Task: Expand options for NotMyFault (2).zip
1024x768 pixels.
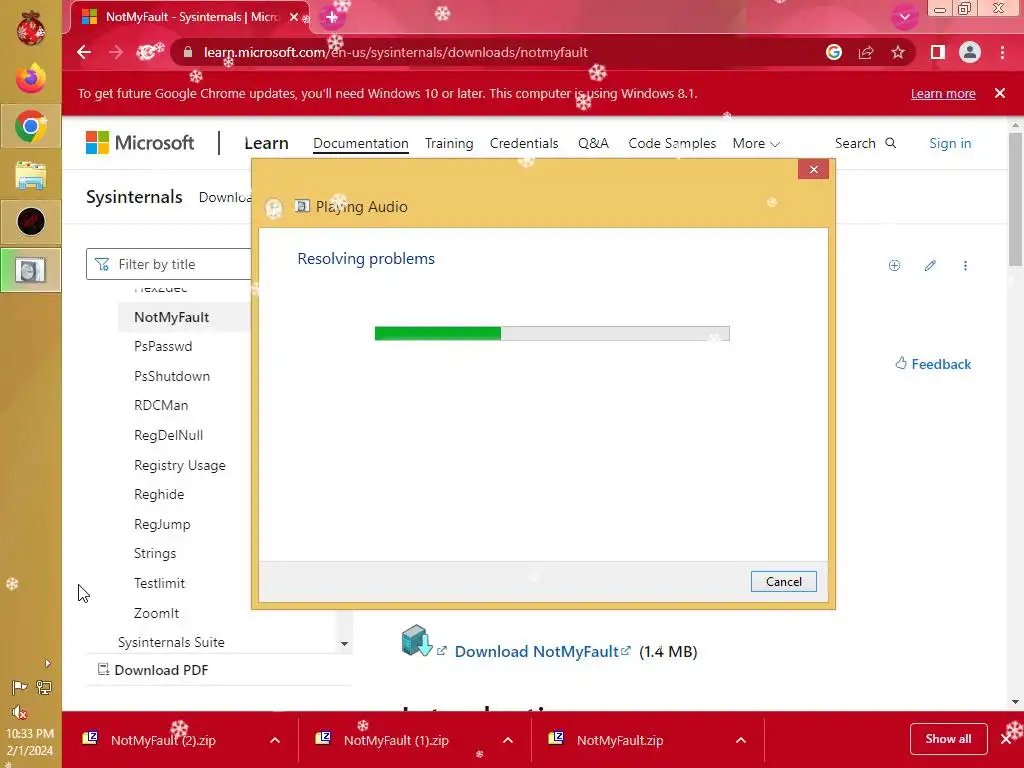Action: click(x=275, y=740)
